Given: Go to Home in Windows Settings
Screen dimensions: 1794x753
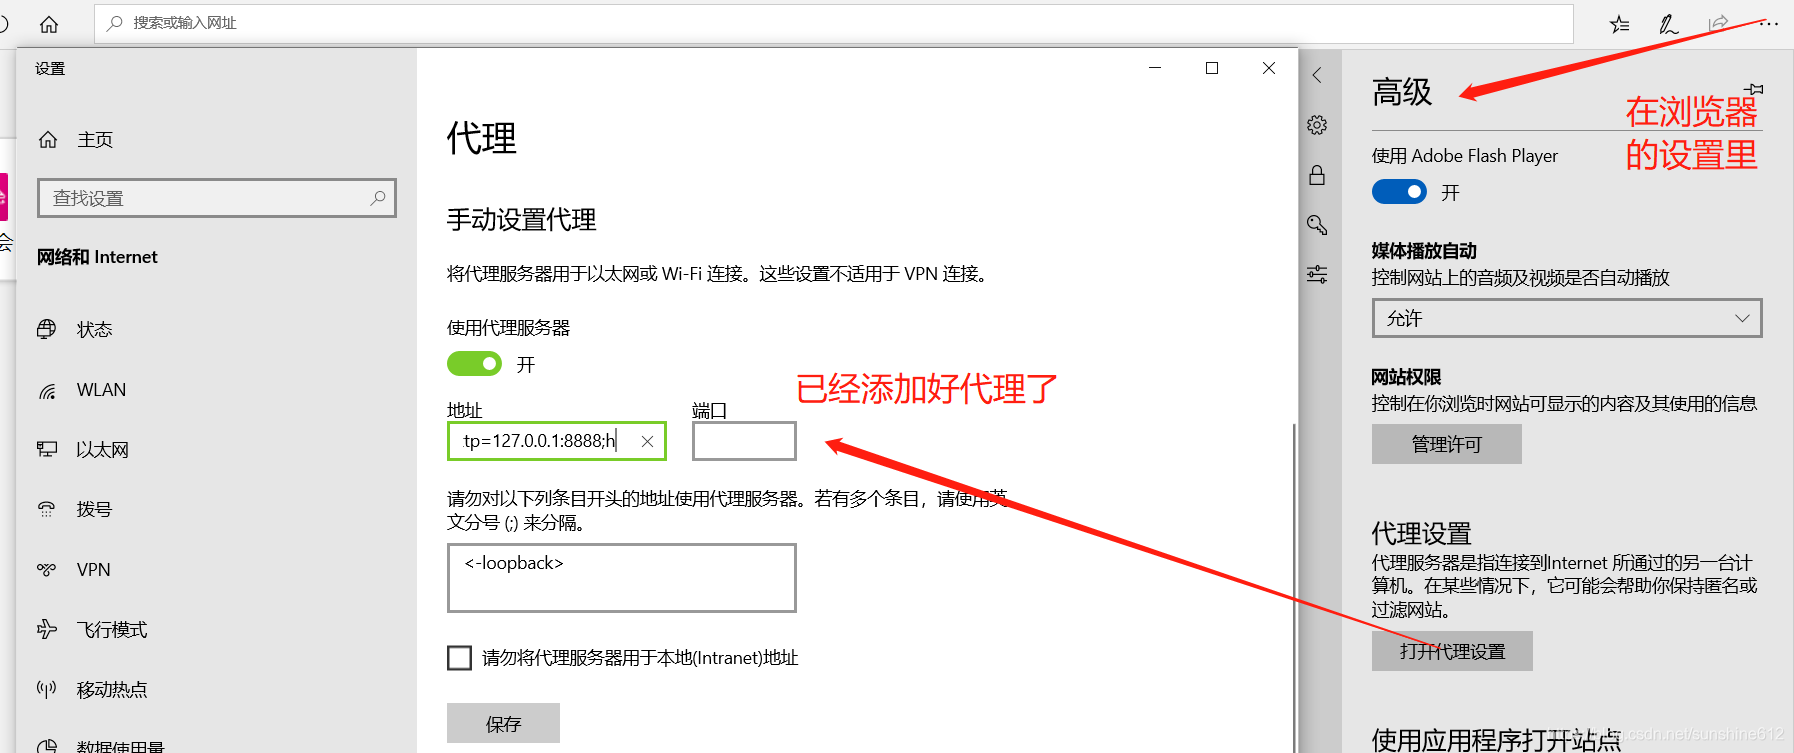Looking at the screenshot, I should (x=75, y=140).
